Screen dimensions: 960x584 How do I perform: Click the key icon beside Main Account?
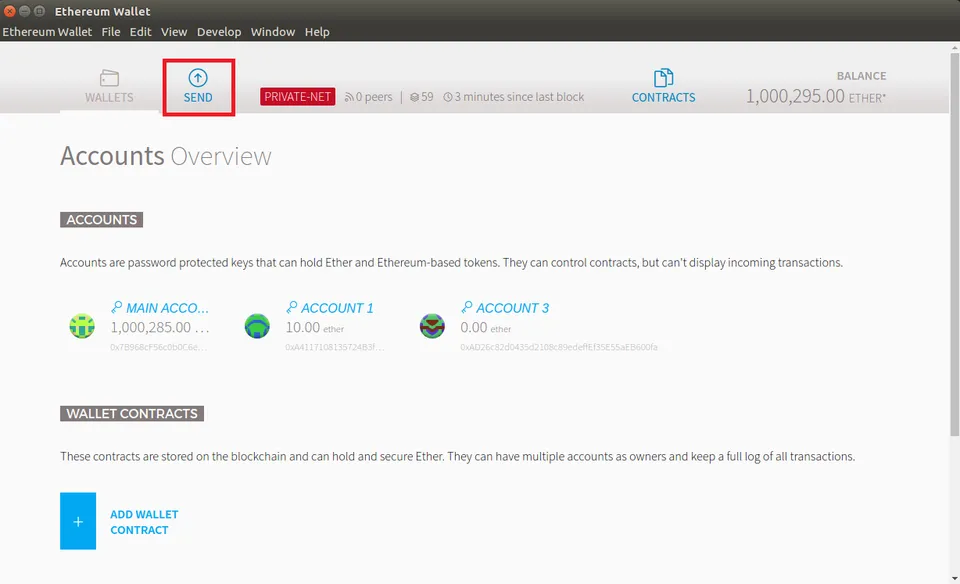coord(116,307)
